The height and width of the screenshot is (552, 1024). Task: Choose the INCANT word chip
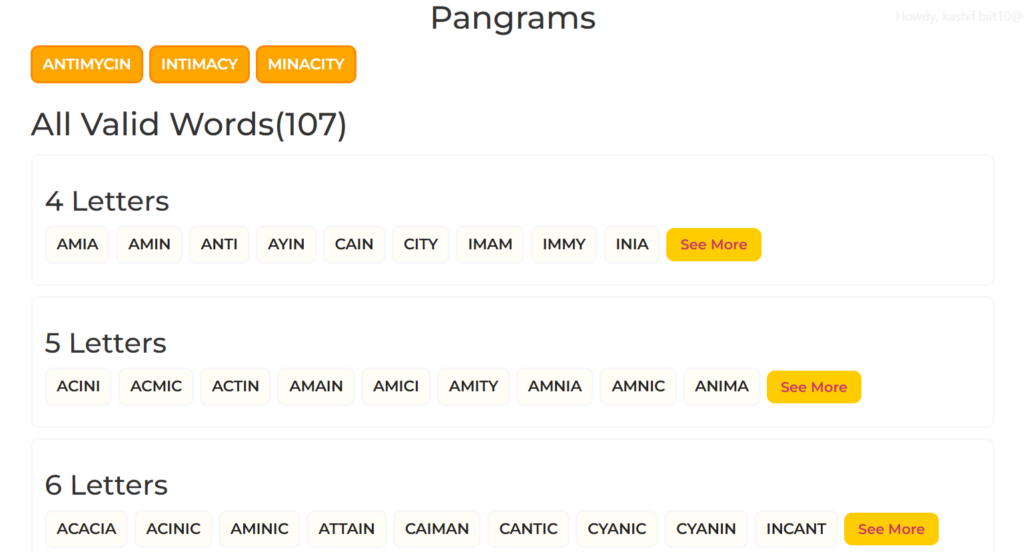point(796,529)
